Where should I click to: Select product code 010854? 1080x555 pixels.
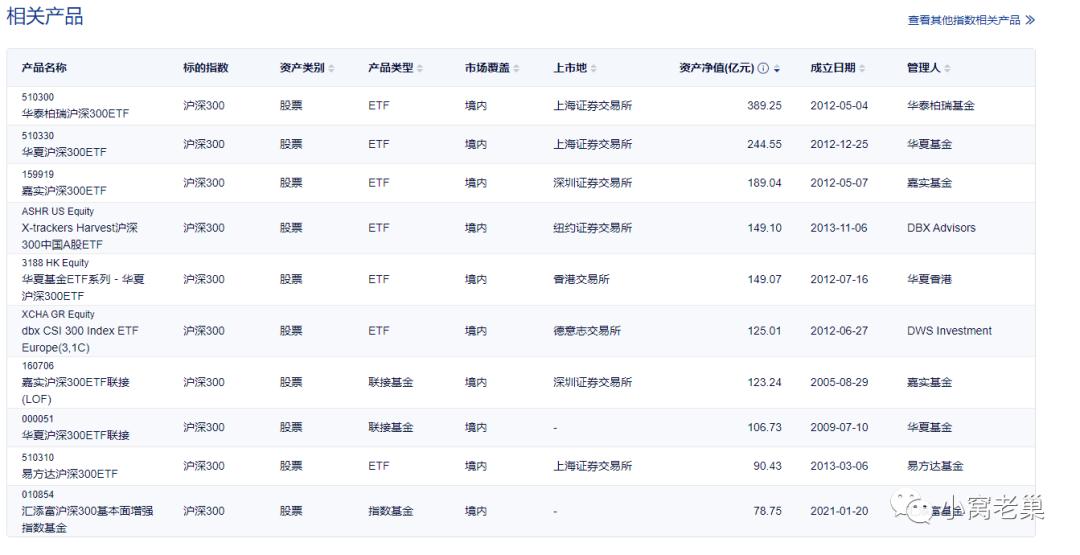point(37,494)
